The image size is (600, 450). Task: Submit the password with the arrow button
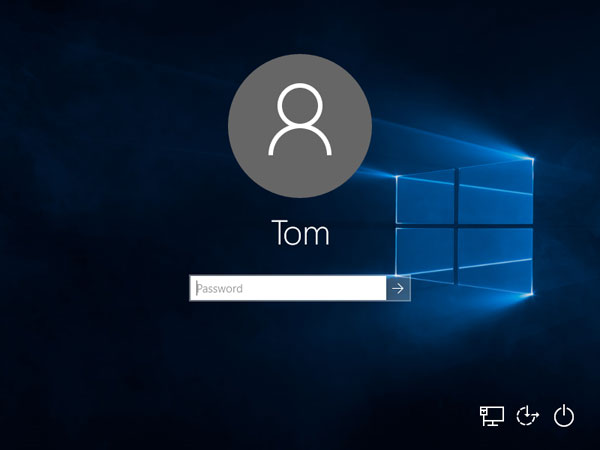(x=398, y=288)
